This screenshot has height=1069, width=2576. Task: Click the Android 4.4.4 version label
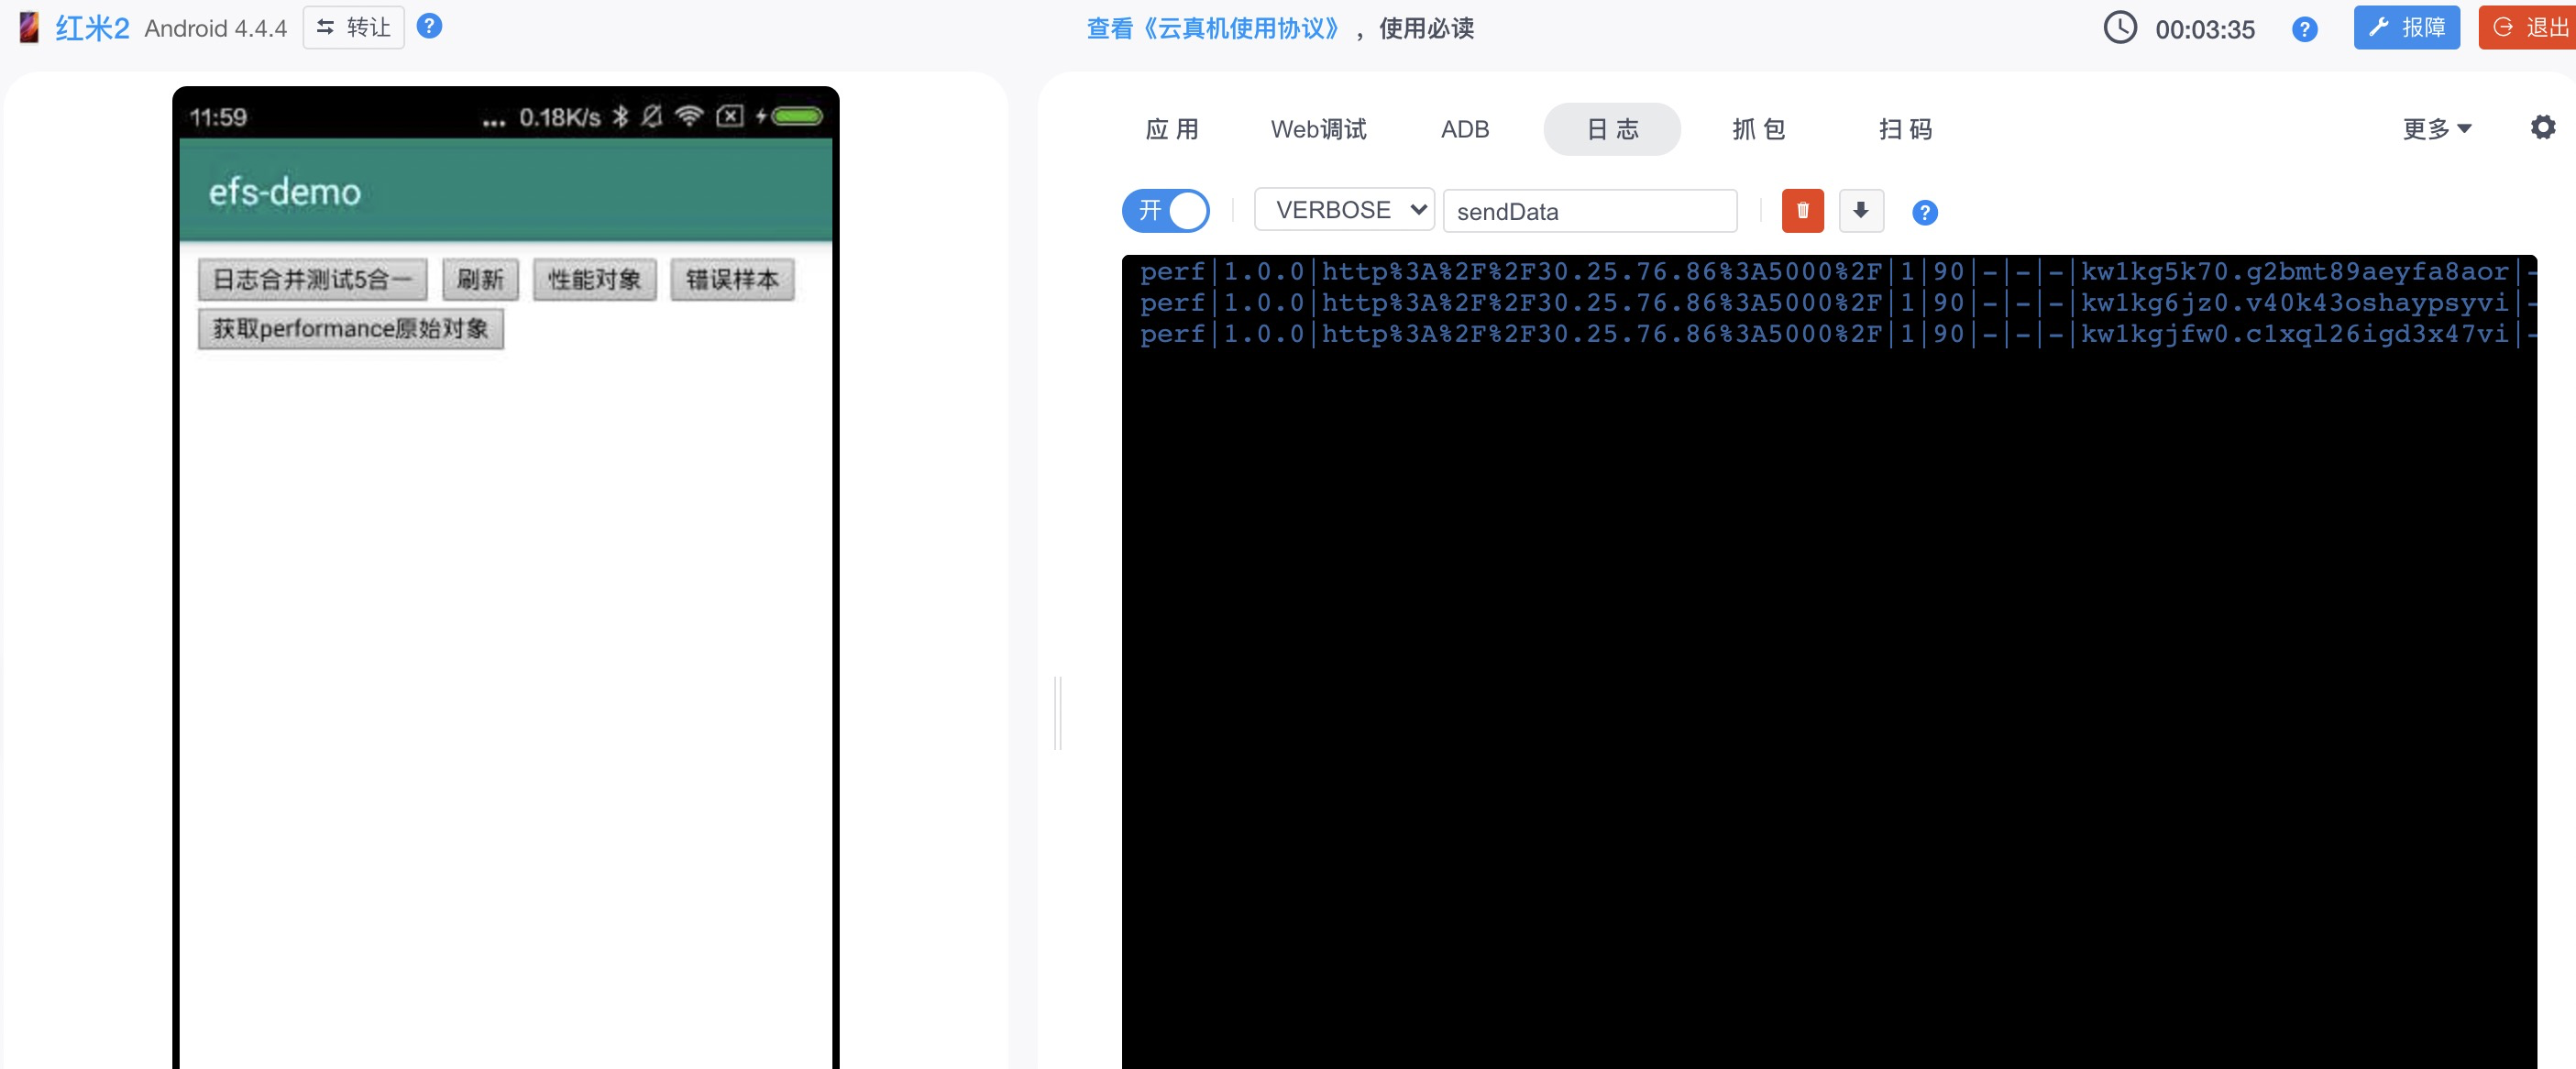[x=216, y=28]
